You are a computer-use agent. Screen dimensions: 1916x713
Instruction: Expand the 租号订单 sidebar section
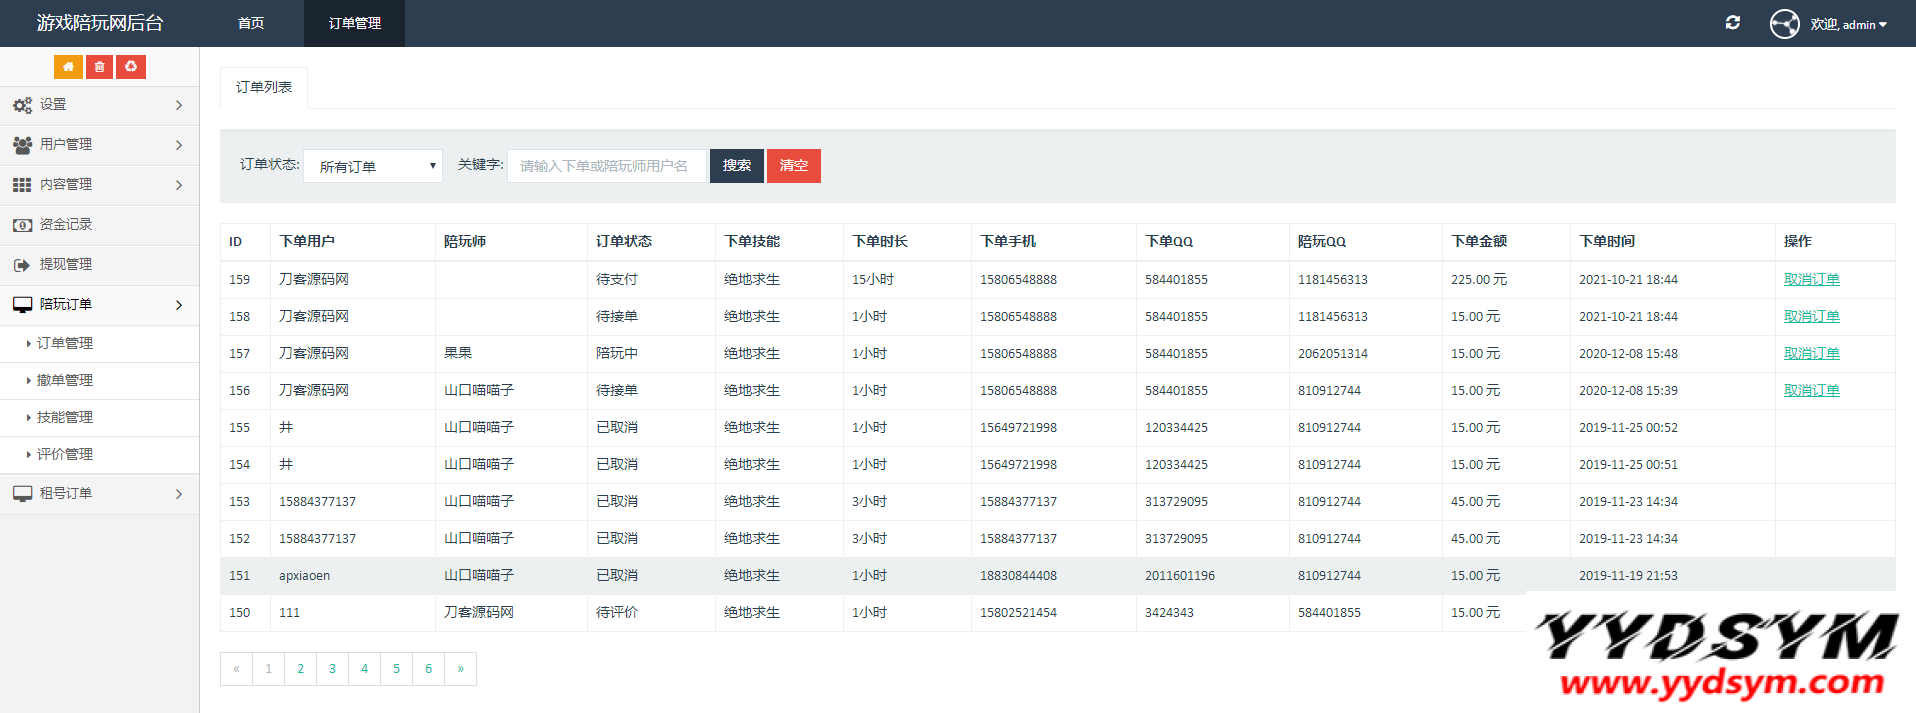[x=98, y=494]
